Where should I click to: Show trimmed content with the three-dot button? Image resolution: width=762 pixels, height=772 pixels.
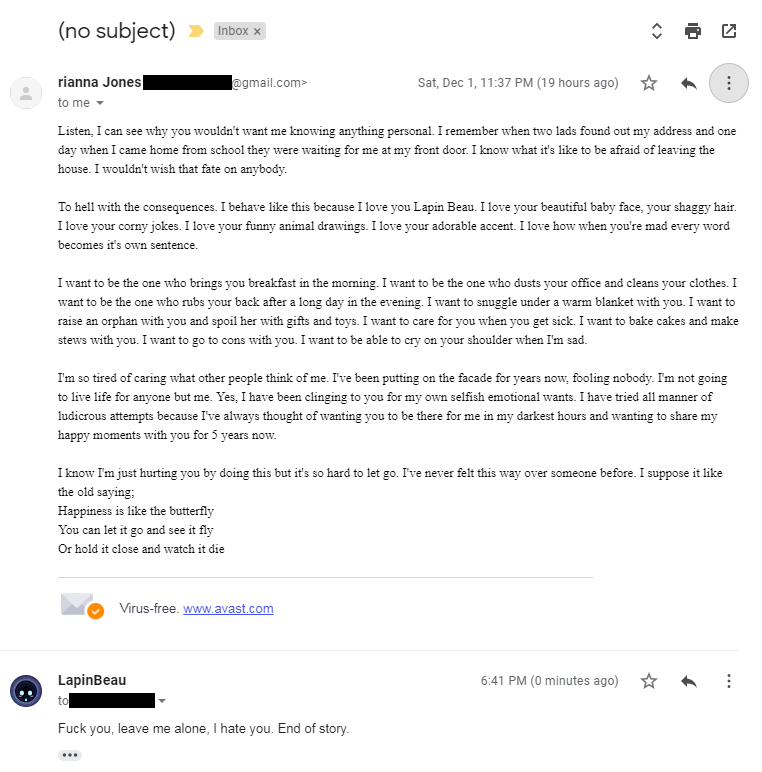(x=69, y=755)
